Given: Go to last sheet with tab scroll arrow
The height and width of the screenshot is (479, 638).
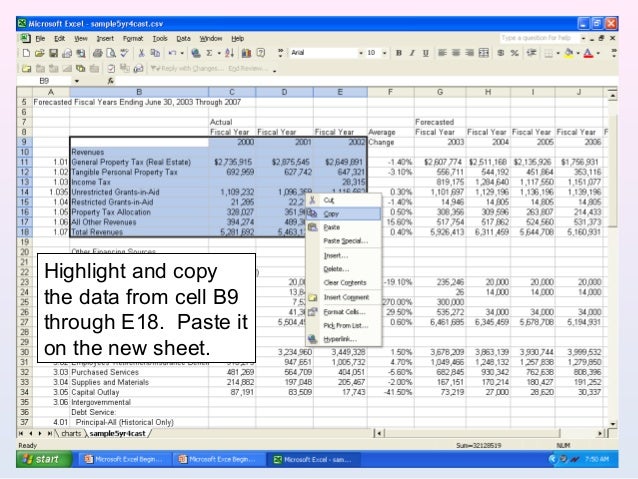Looking at the screenshot, I should (50, 434).
